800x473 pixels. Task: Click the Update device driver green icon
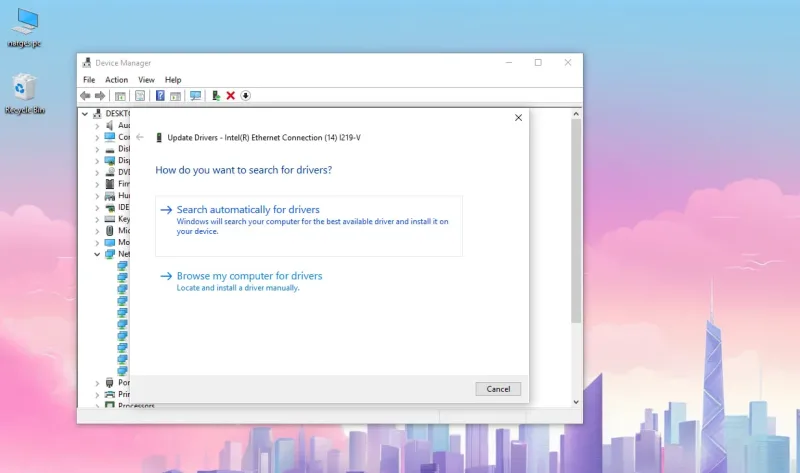[x=216, y=96]
